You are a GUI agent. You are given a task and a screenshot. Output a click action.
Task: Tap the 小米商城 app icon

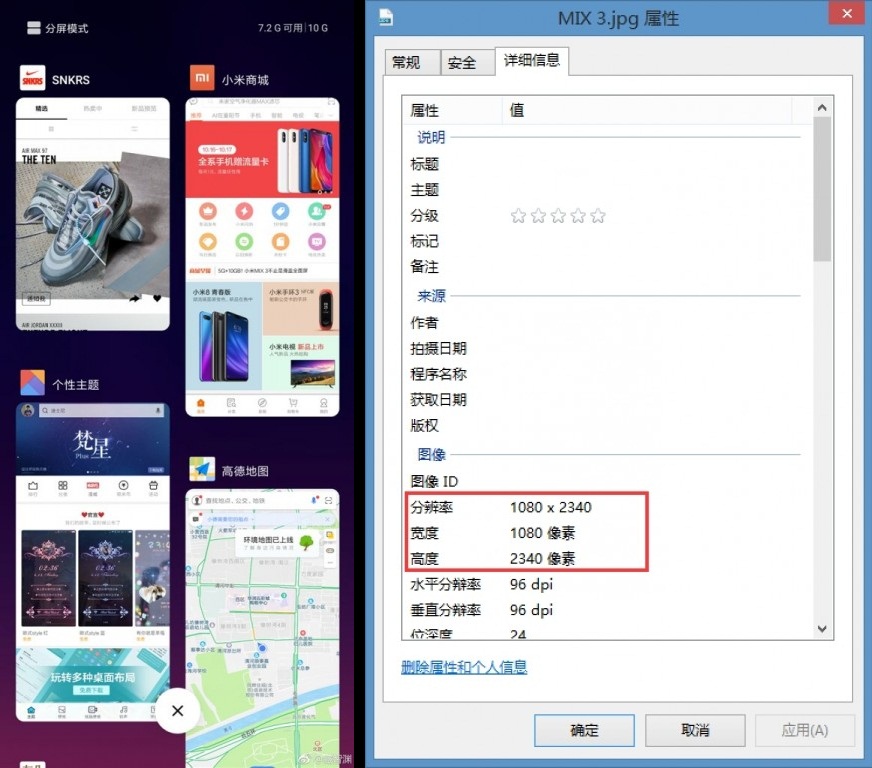tap(203, 79)
